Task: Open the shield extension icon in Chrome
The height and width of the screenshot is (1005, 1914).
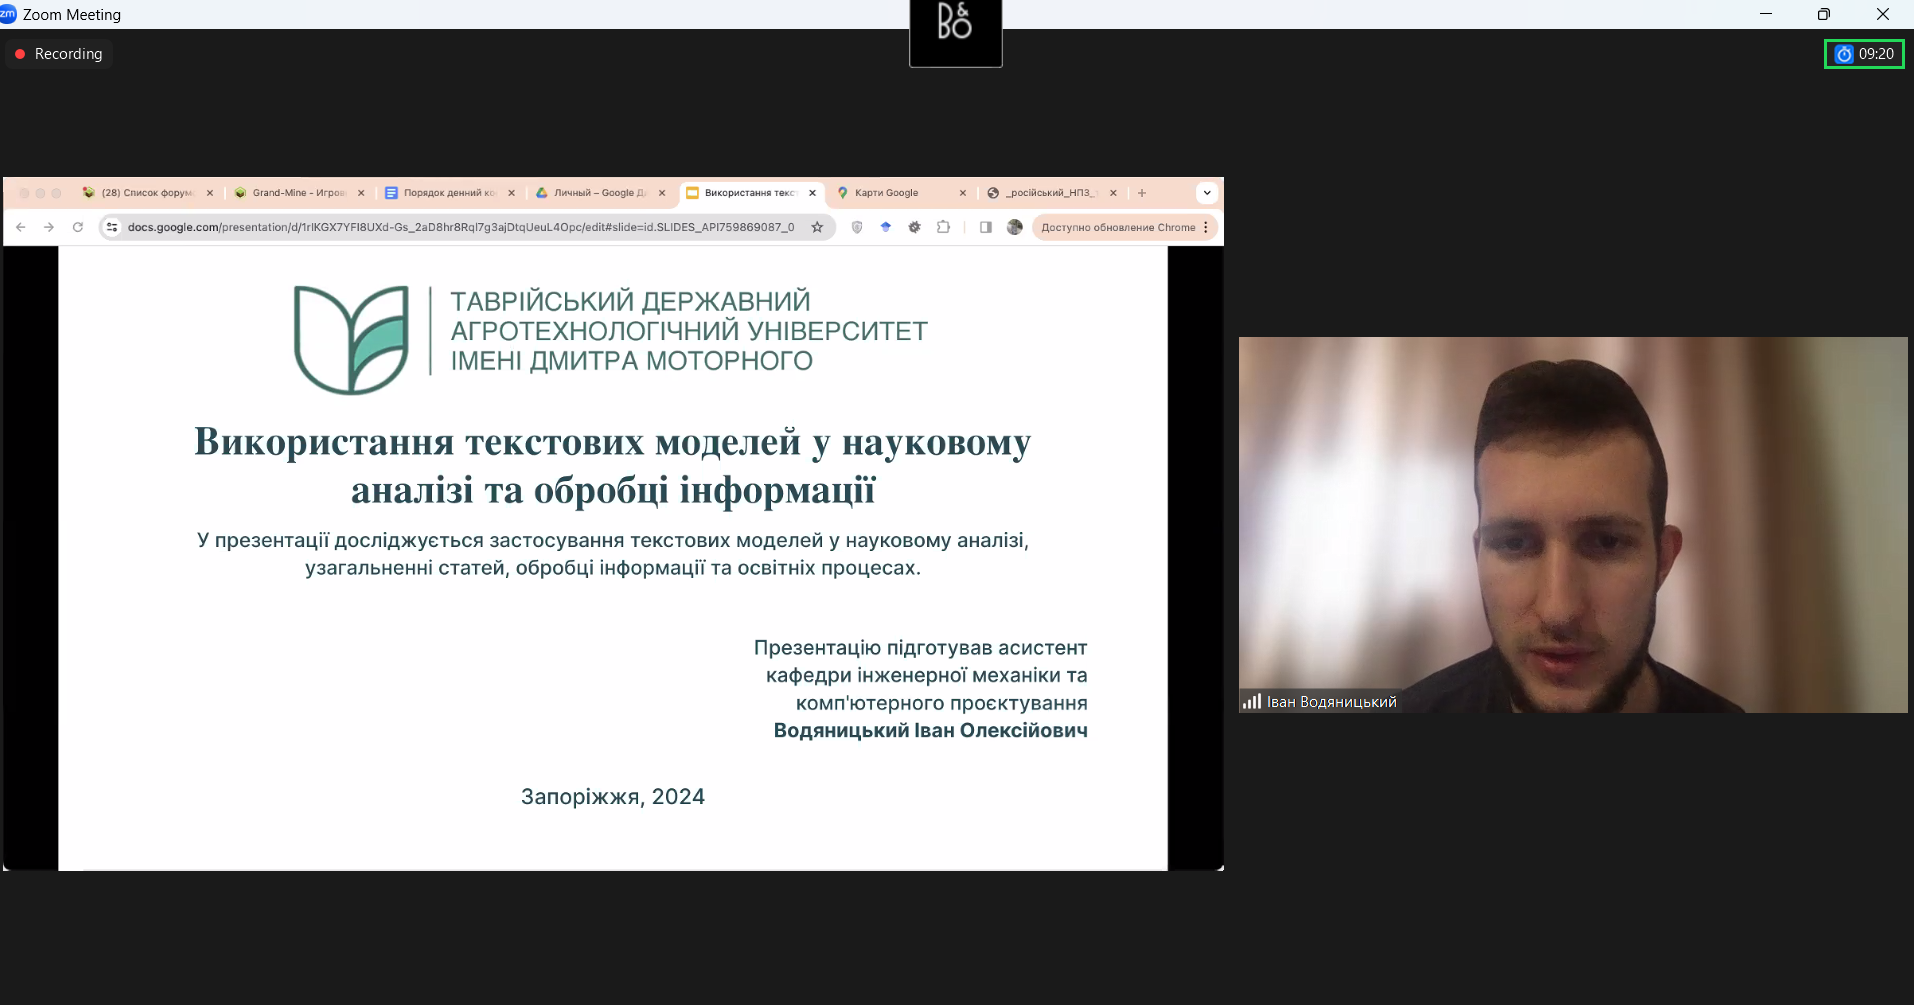Action: pos(857,227)
